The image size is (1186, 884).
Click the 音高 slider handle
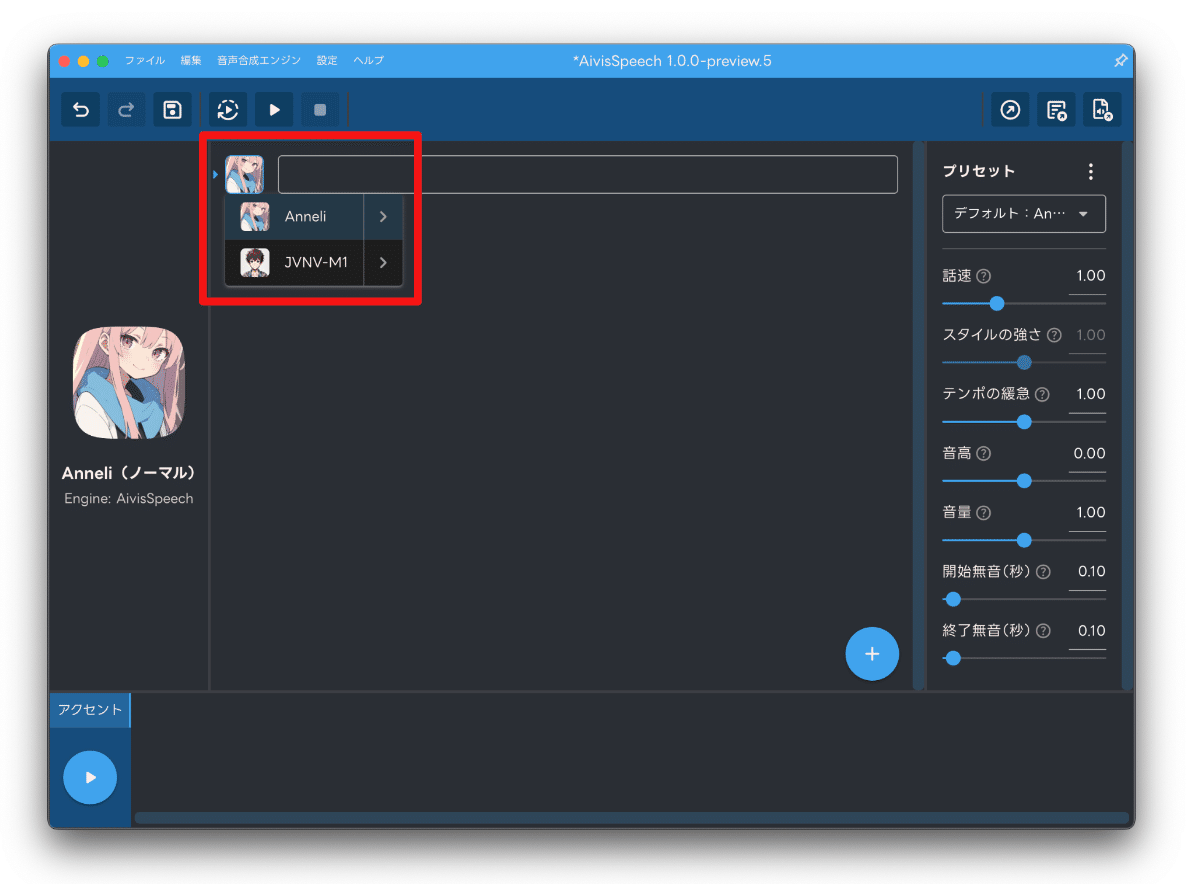pos(1024,481)
